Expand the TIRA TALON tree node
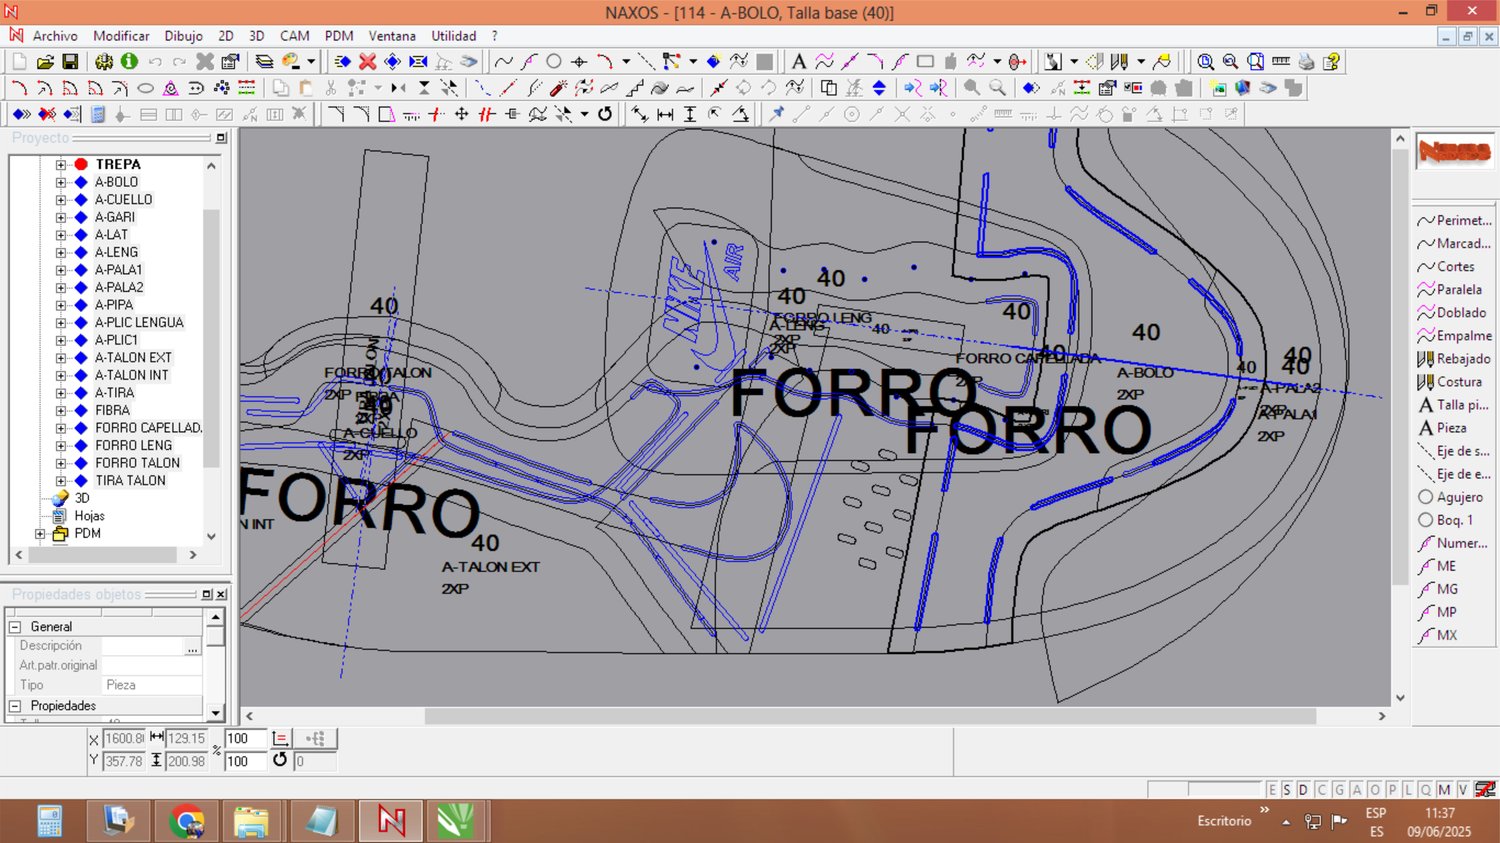This screenshot has height=843, width=1500. click(61, 480)
